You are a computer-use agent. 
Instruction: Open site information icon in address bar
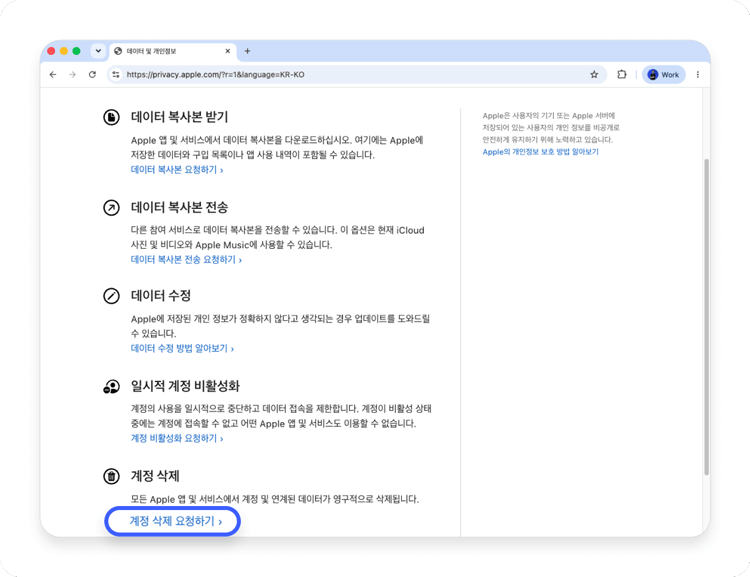(x=116, y=75)
